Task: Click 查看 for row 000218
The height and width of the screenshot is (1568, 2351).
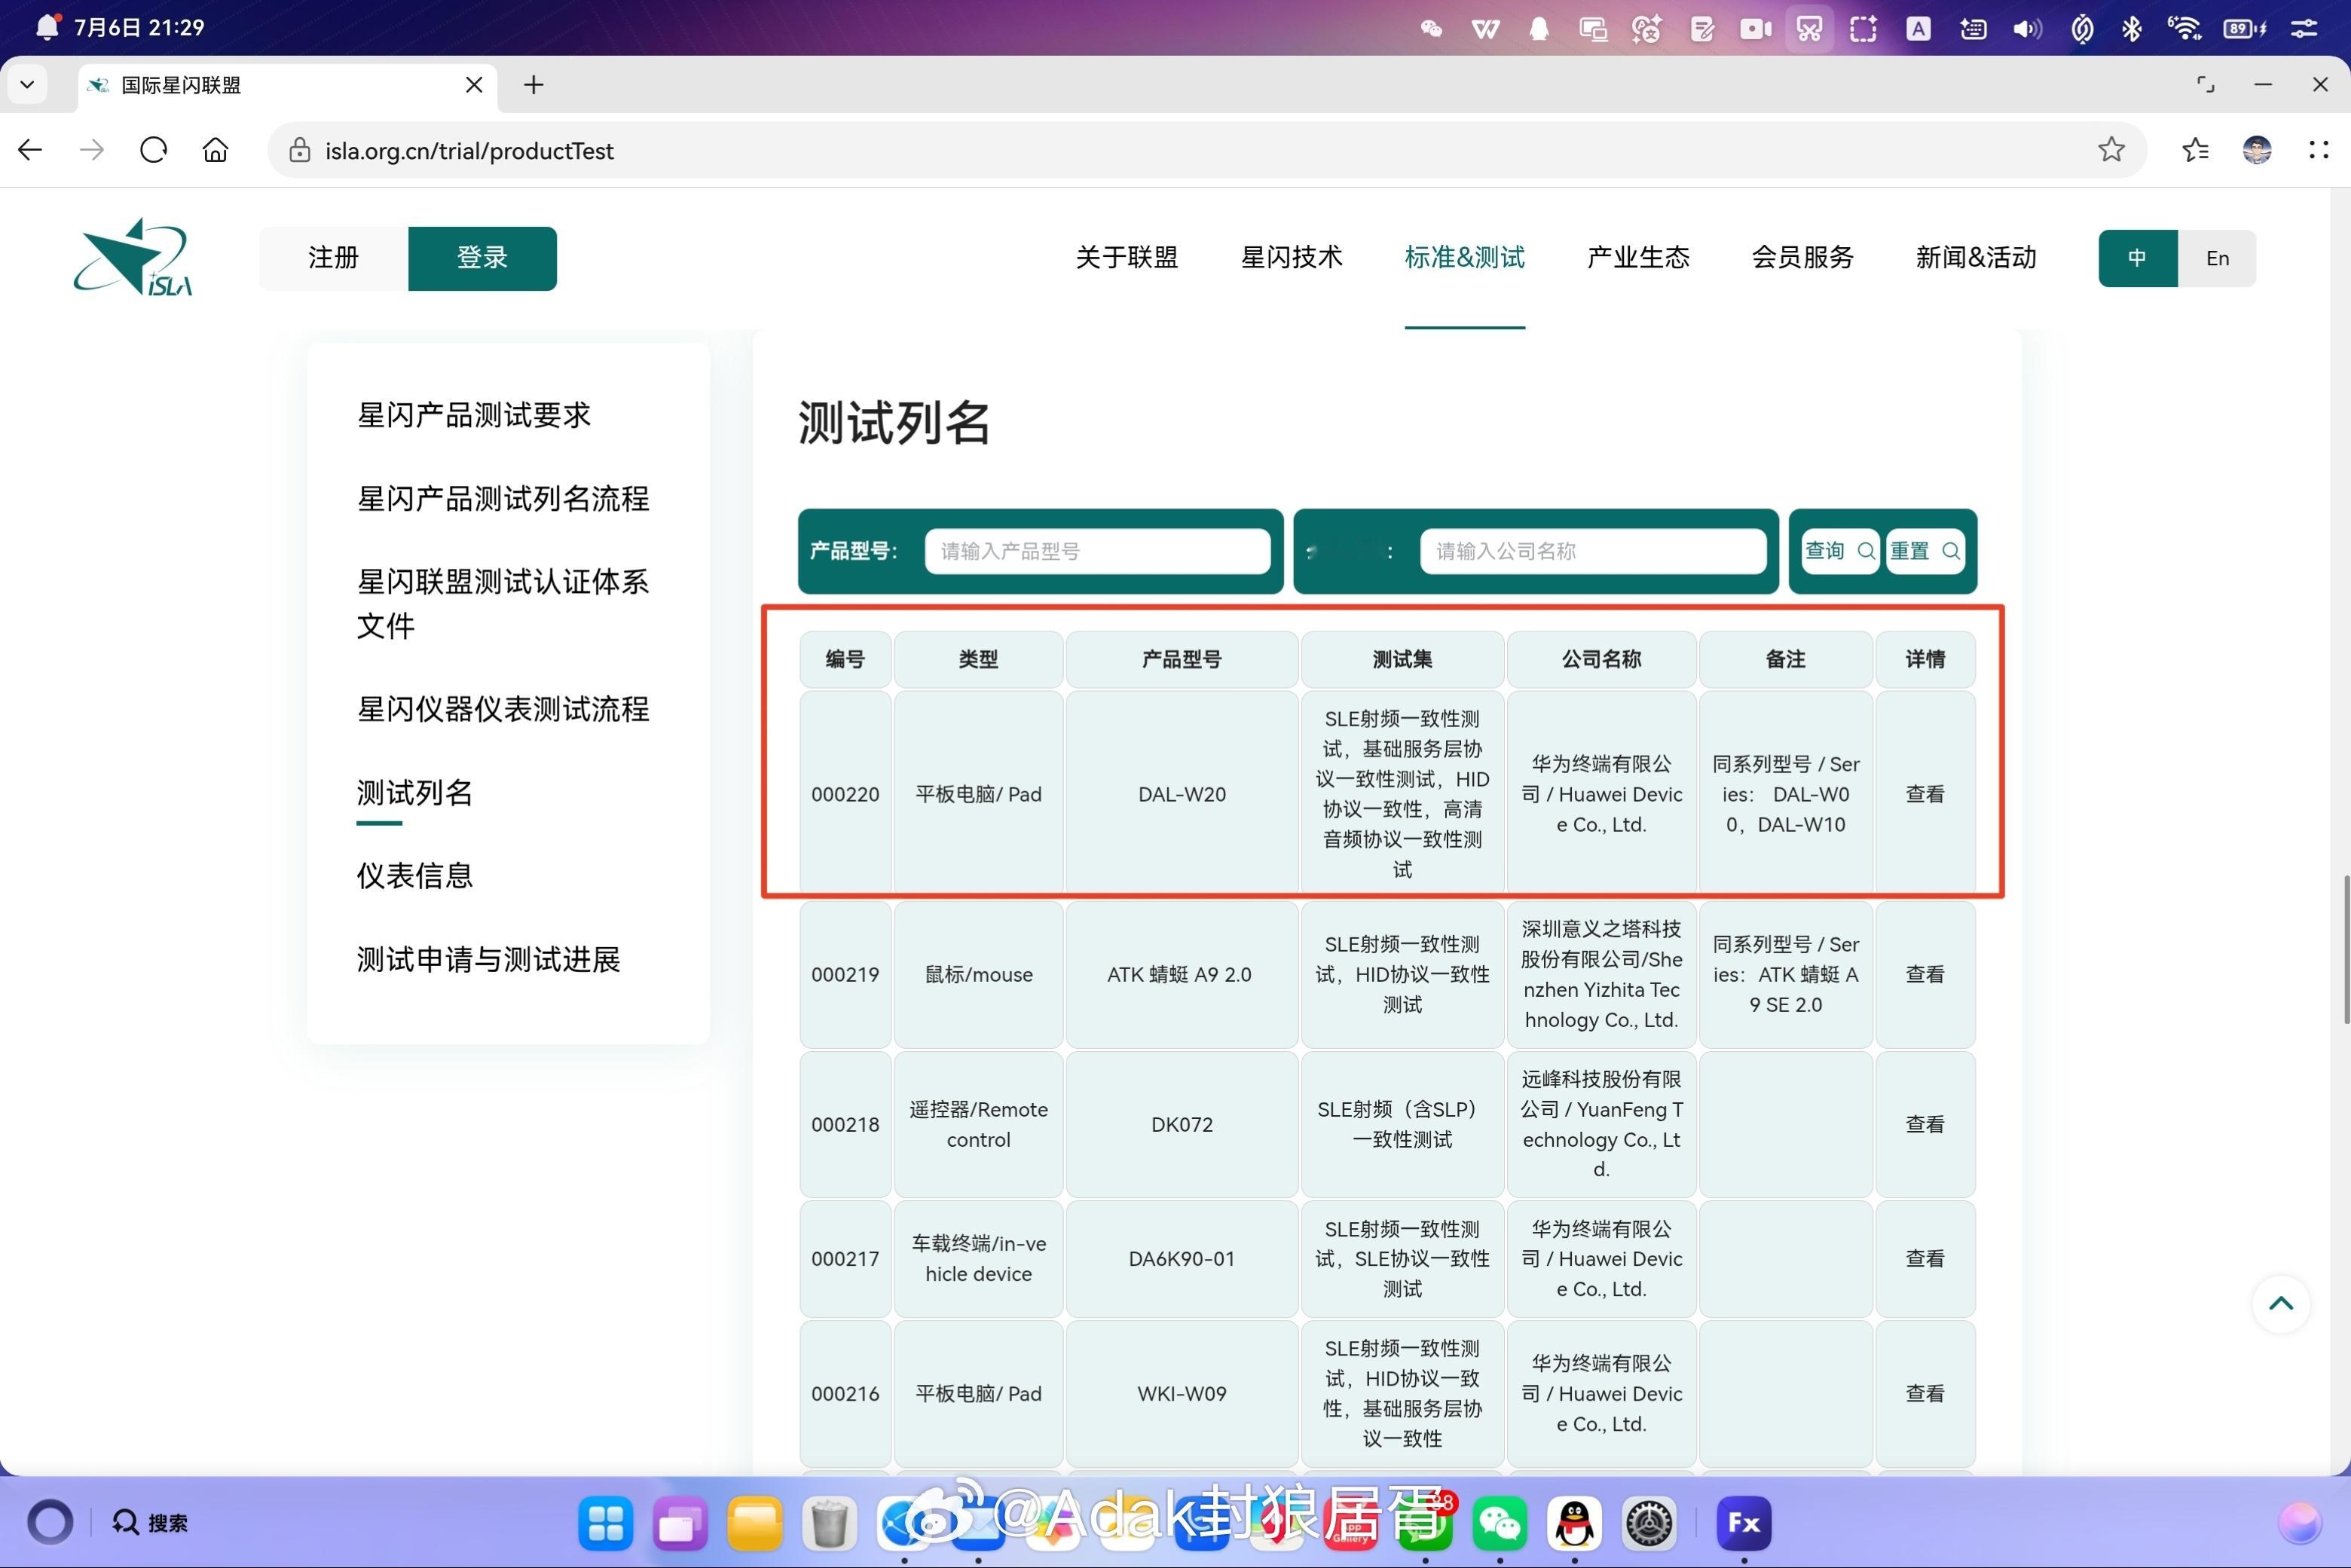Action: pos(1924,1124)
